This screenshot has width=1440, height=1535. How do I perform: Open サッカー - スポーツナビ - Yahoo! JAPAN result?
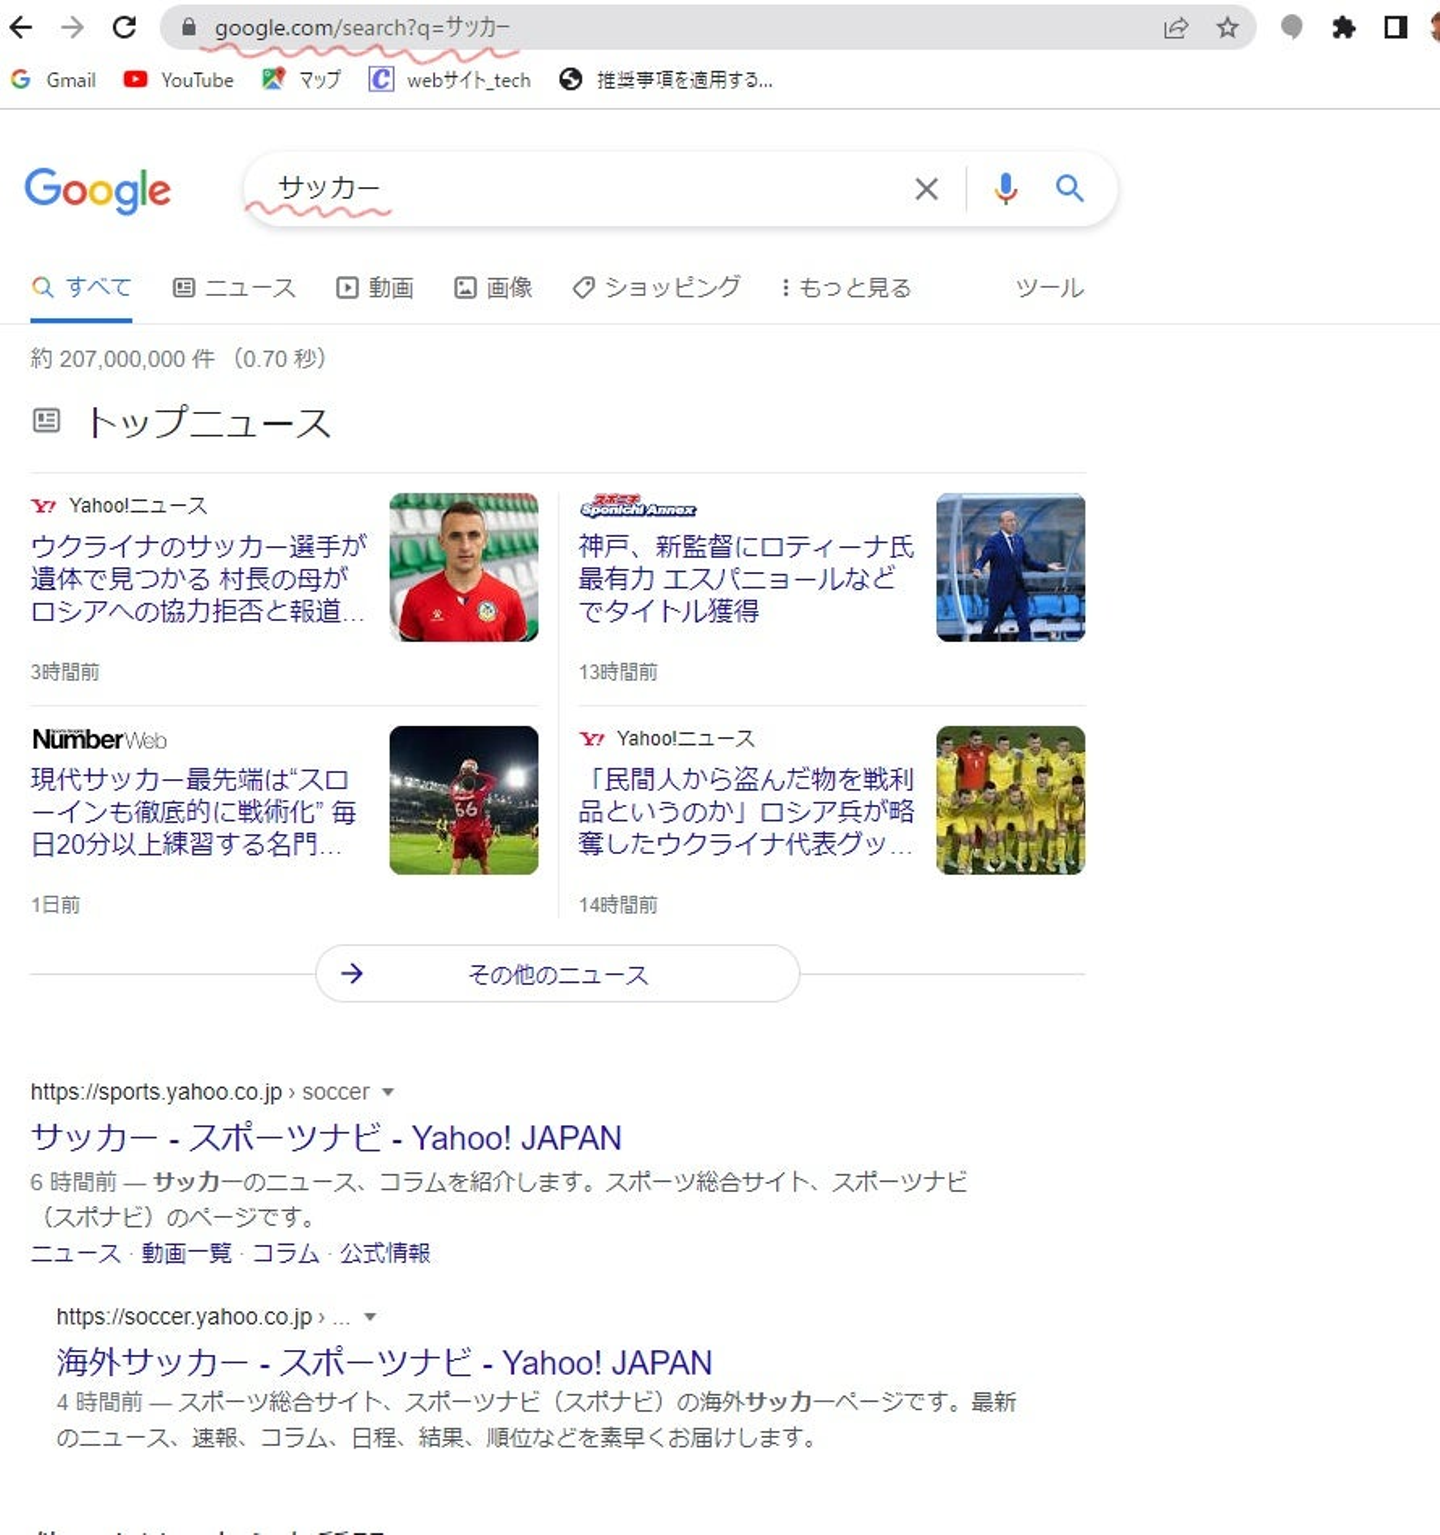(326, 1138)
